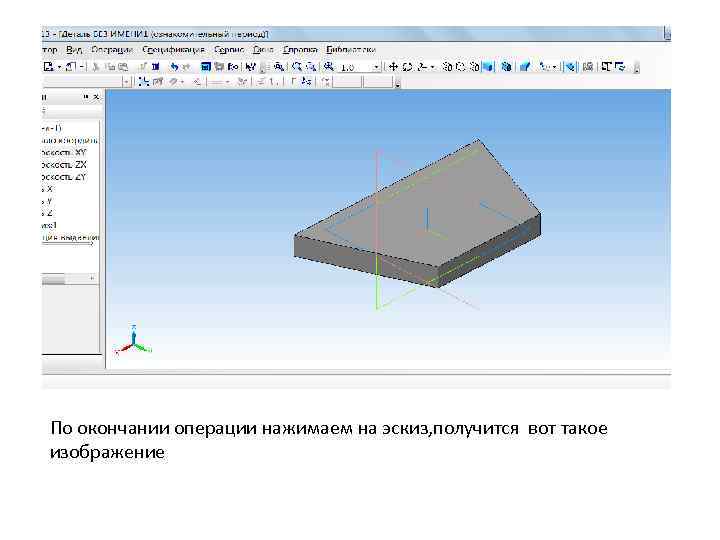Click the Redo arrow icon
This screenshot has width=720, height=540.
coord(186,67)
